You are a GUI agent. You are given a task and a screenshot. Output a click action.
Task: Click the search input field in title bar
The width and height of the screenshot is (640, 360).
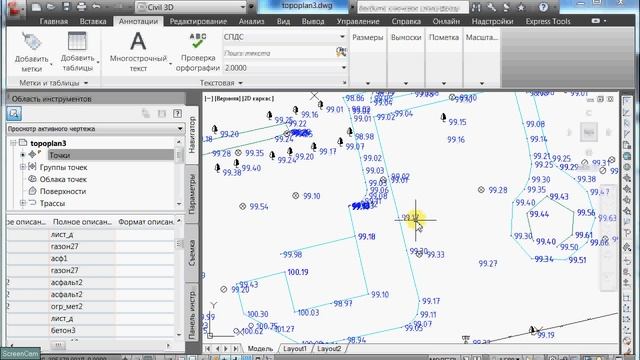tap(412, 7)
